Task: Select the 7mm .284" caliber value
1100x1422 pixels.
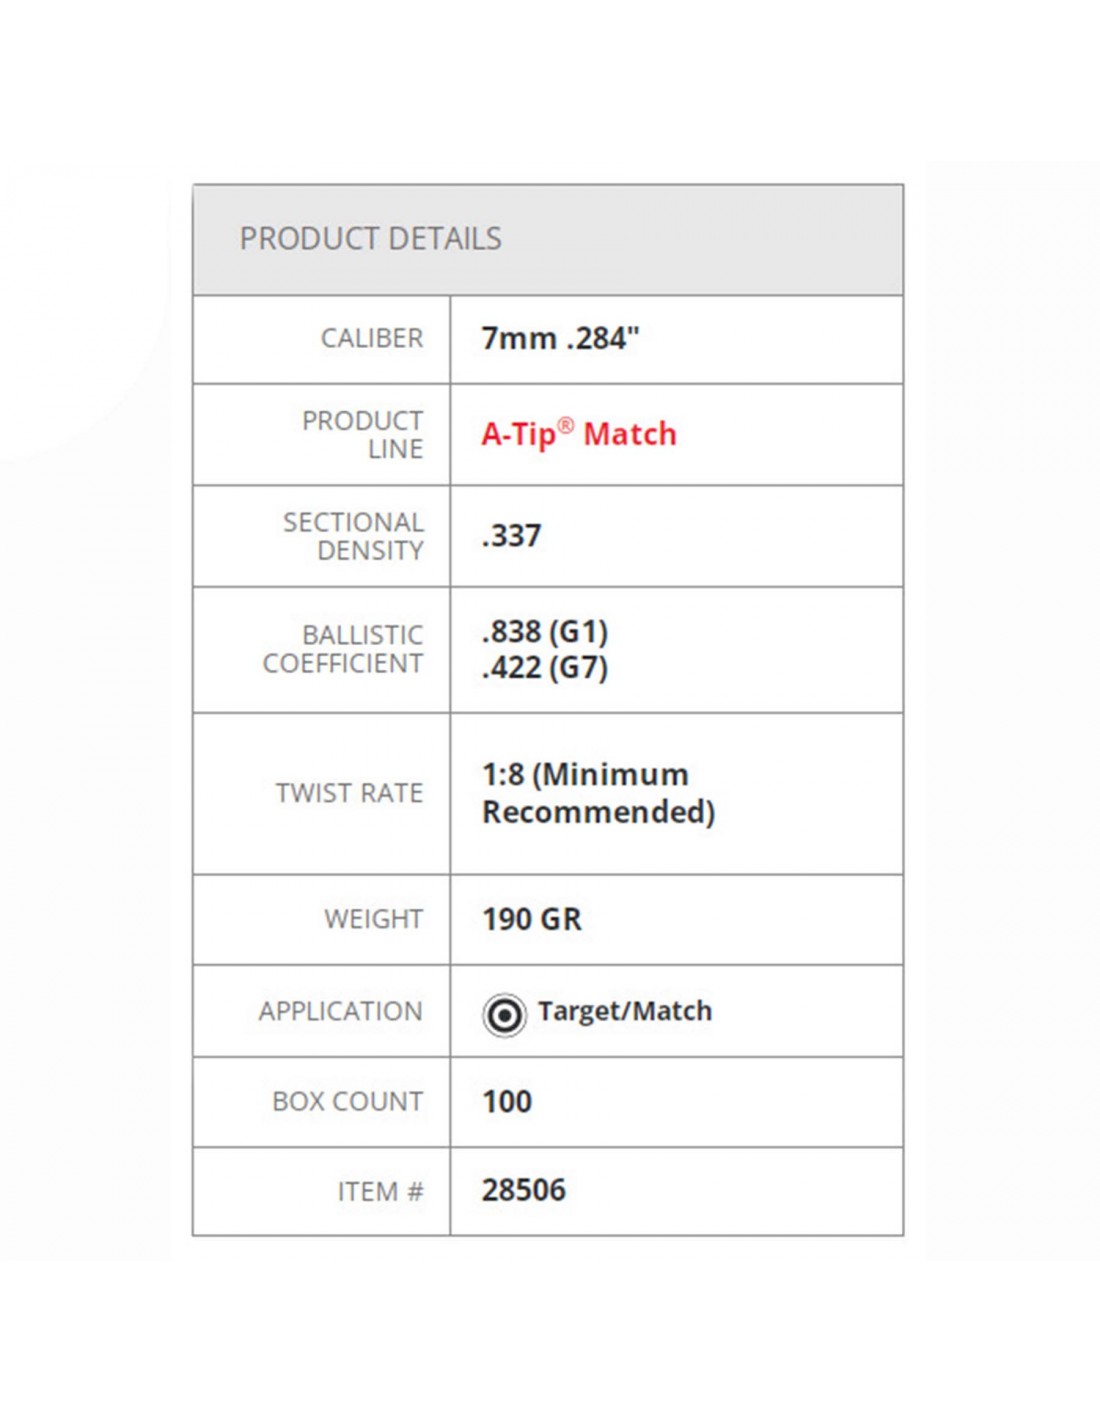Action: coord(560,338)
